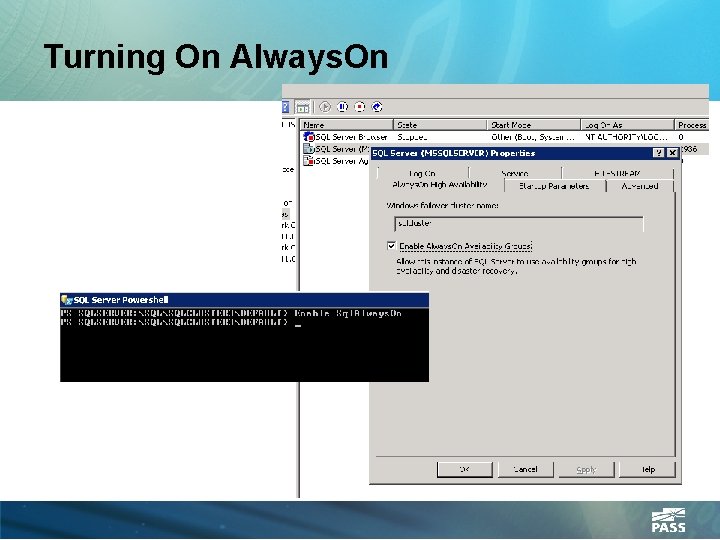Click the Apply button
The width and height of the screenshot is (720, 540).
tap(586, 469)
